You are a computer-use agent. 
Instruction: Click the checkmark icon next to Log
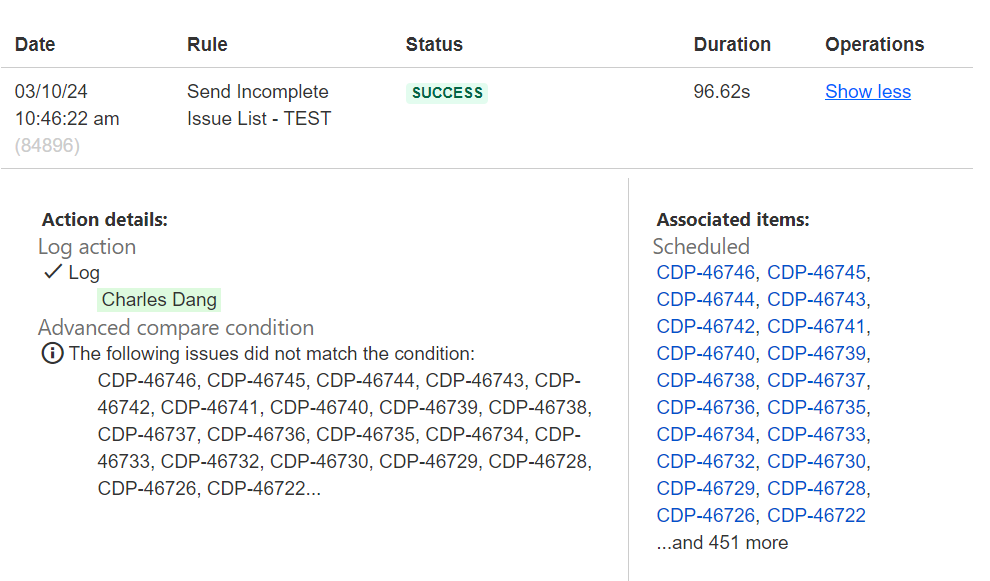(51, 272)
